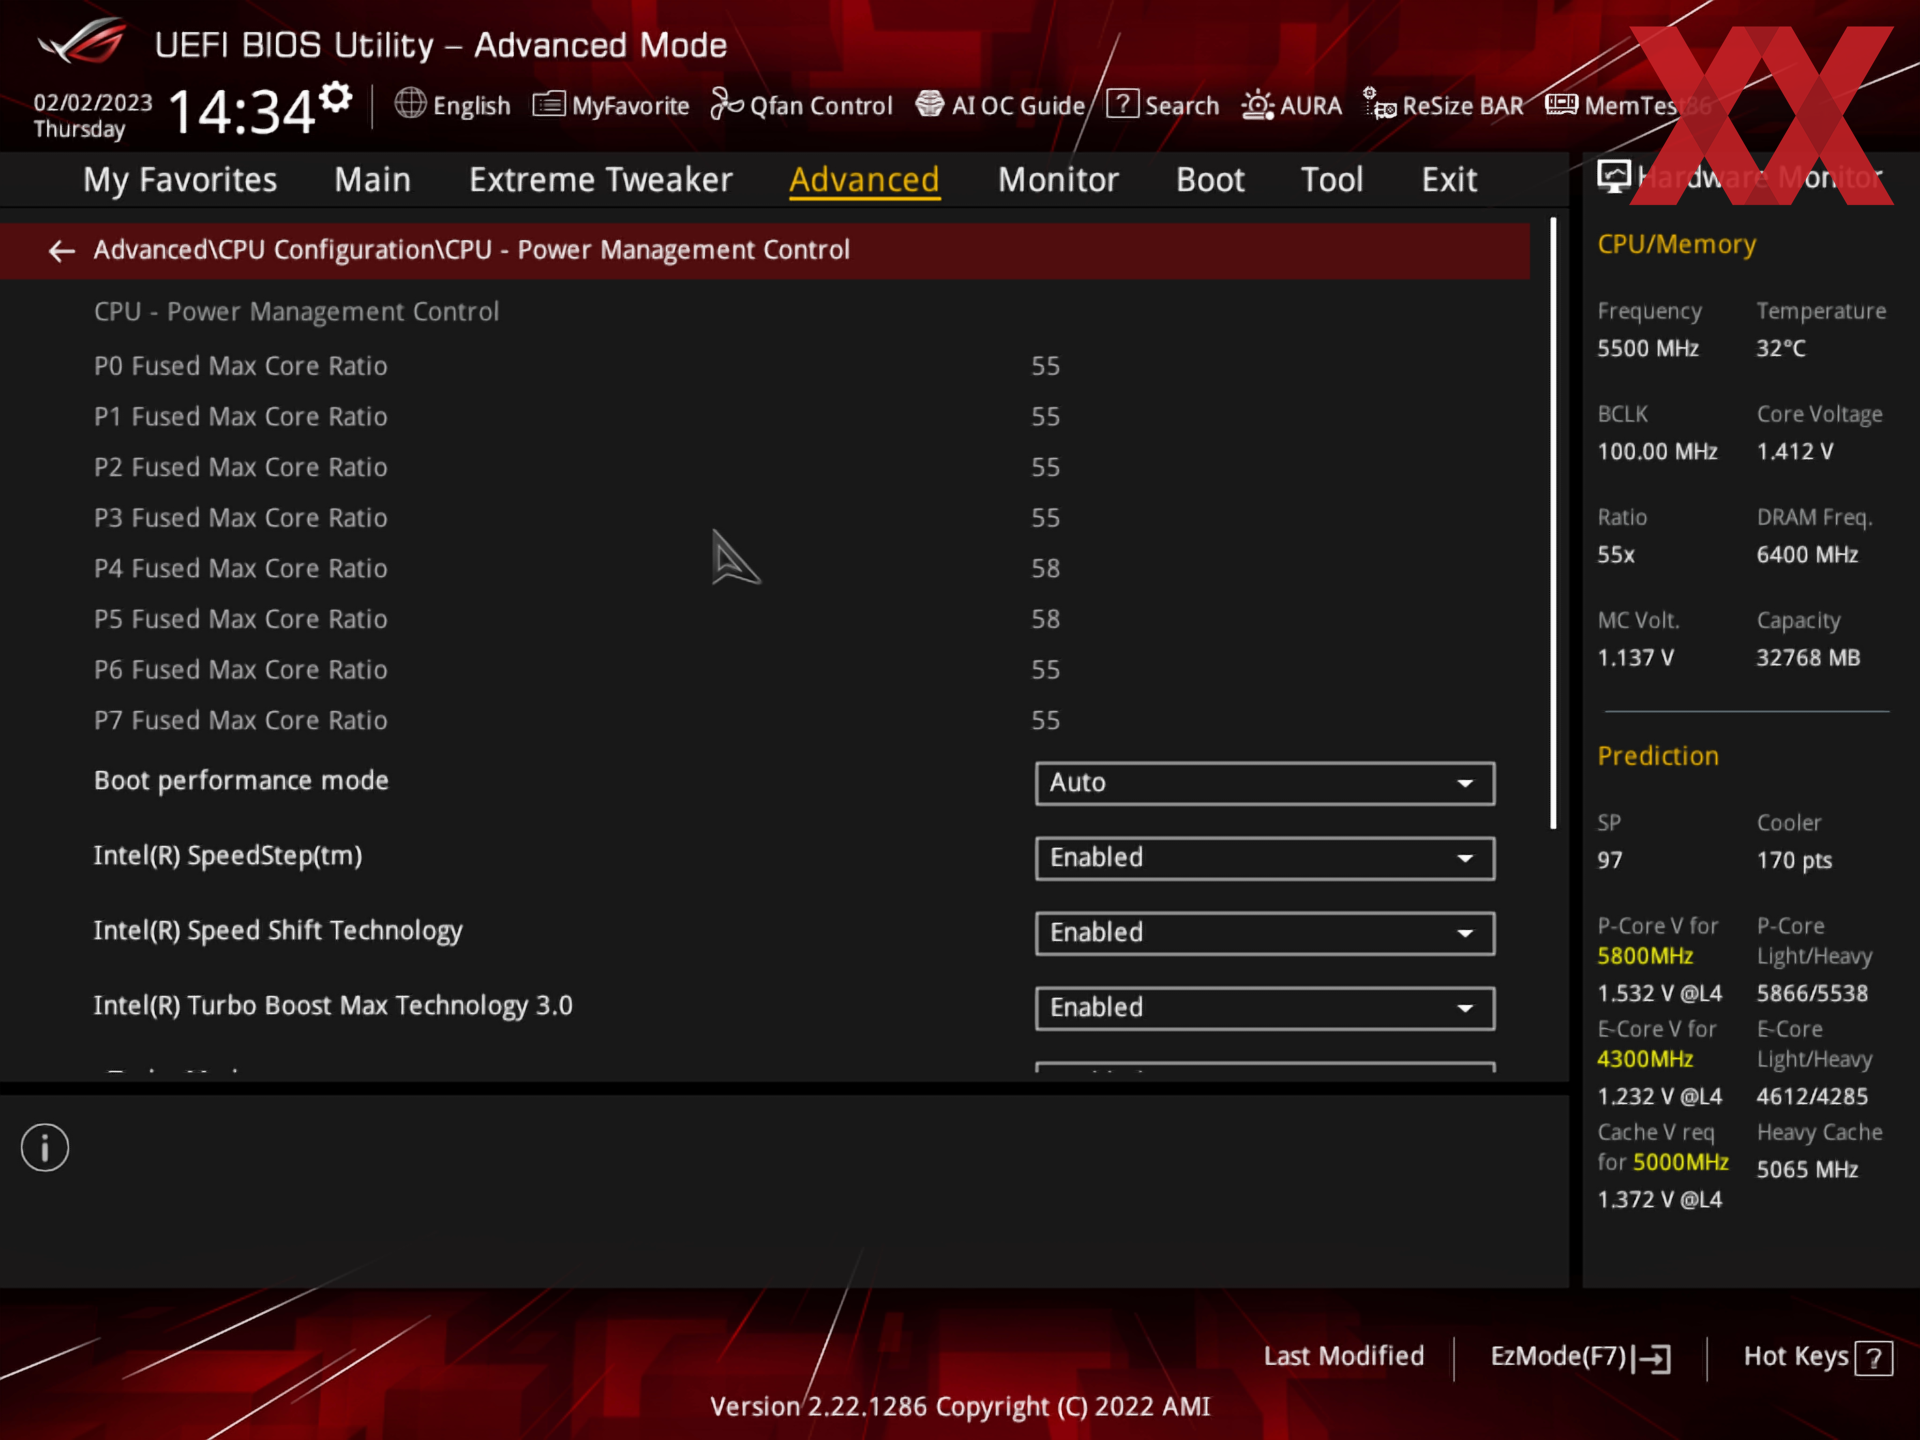Open Qfan Control fan icon
The image size is (1920, 1440).
point(727,104)
